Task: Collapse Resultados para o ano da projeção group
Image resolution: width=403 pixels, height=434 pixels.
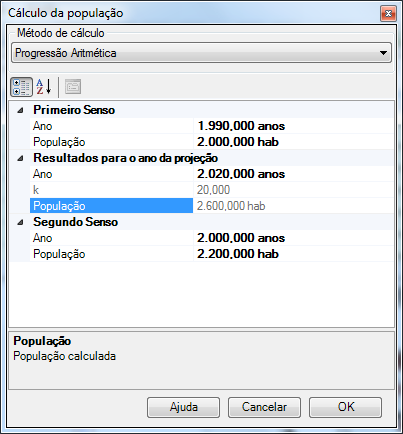Action: click(21, 158)
